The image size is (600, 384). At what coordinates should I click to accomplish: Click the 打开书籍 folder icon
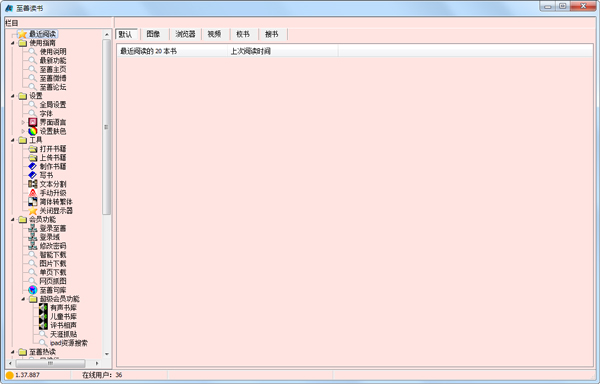coord(33,149)
